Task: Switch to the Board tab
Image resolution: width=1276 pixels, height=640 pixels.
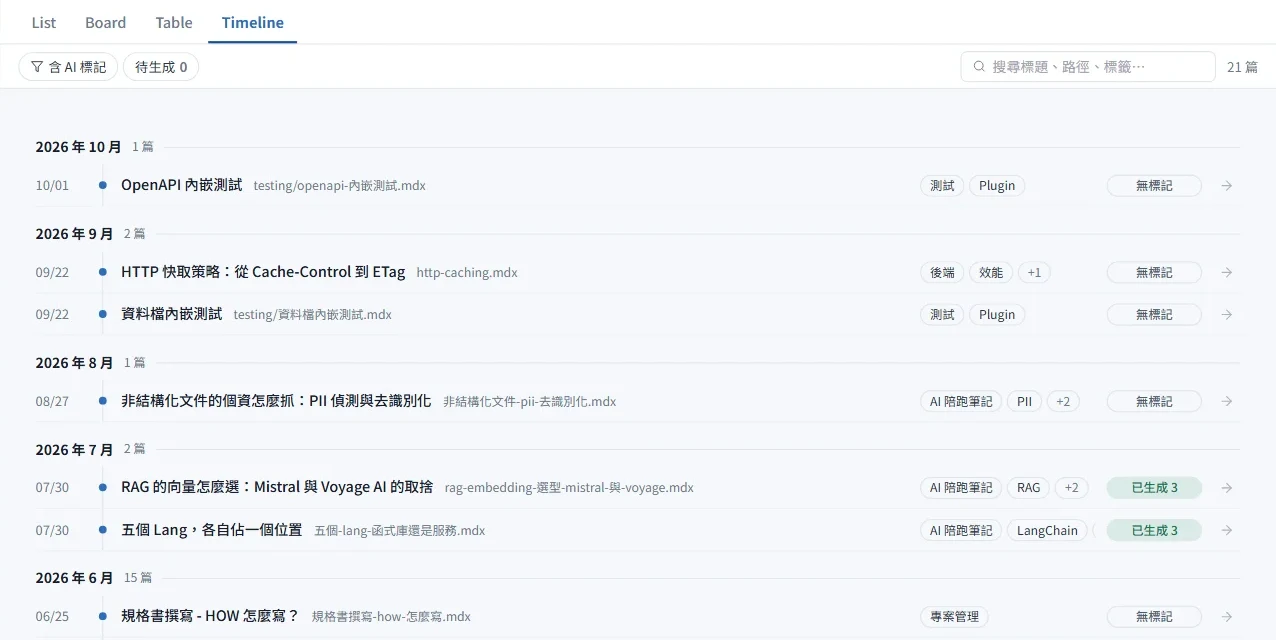Action: tap(105, 22)
